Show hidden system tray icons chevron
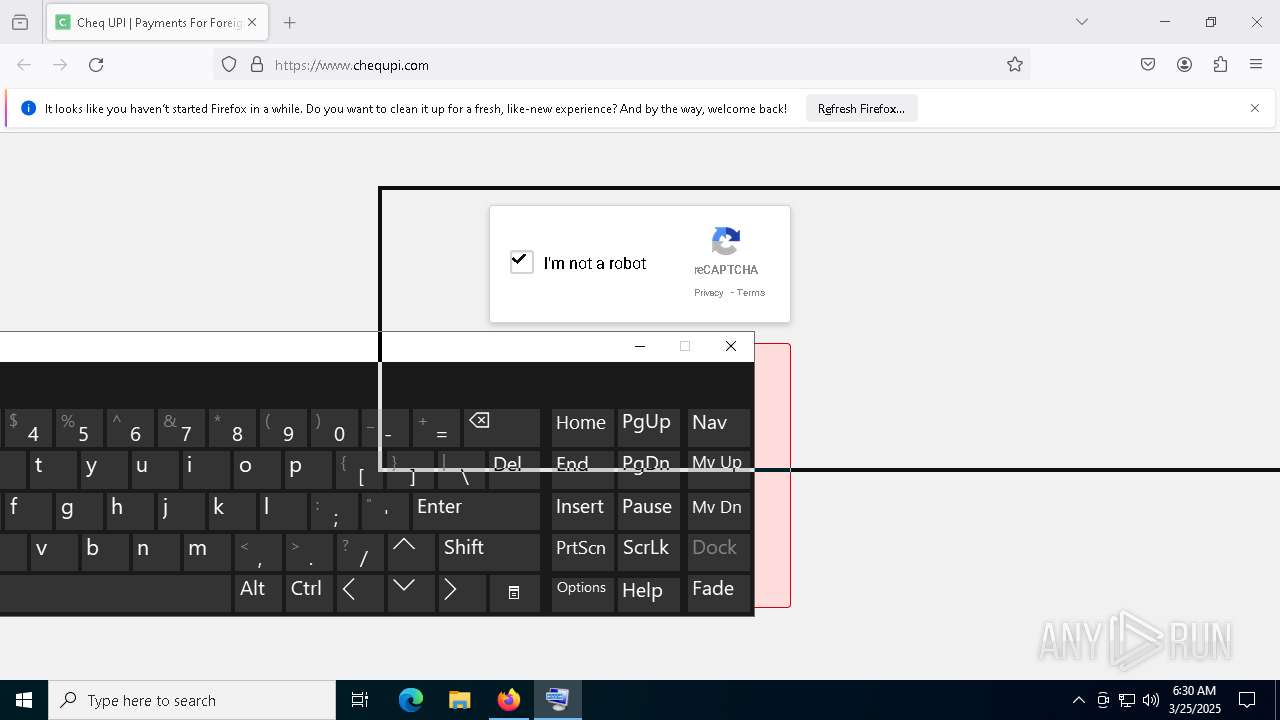1280x720 pixels. point(1078,700)
